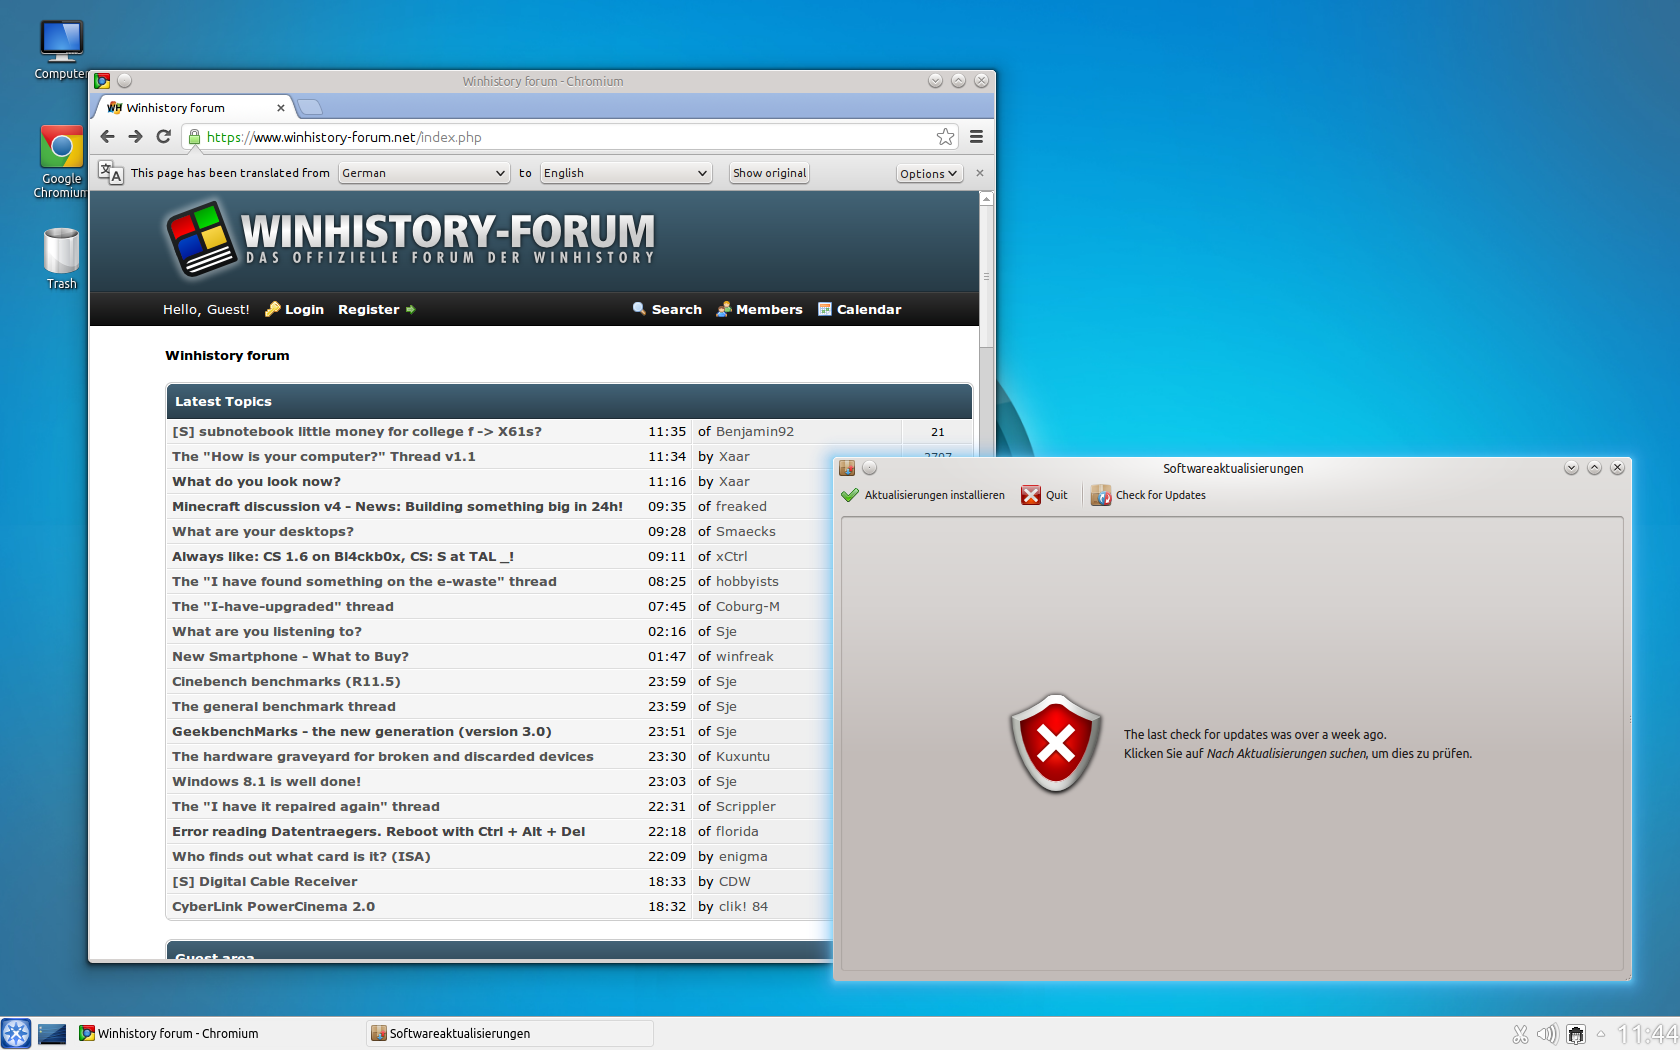Click the Calendar icon in the forum navigation
This screenshot has height=1050, width=1680.
click(x=825, y=309)
